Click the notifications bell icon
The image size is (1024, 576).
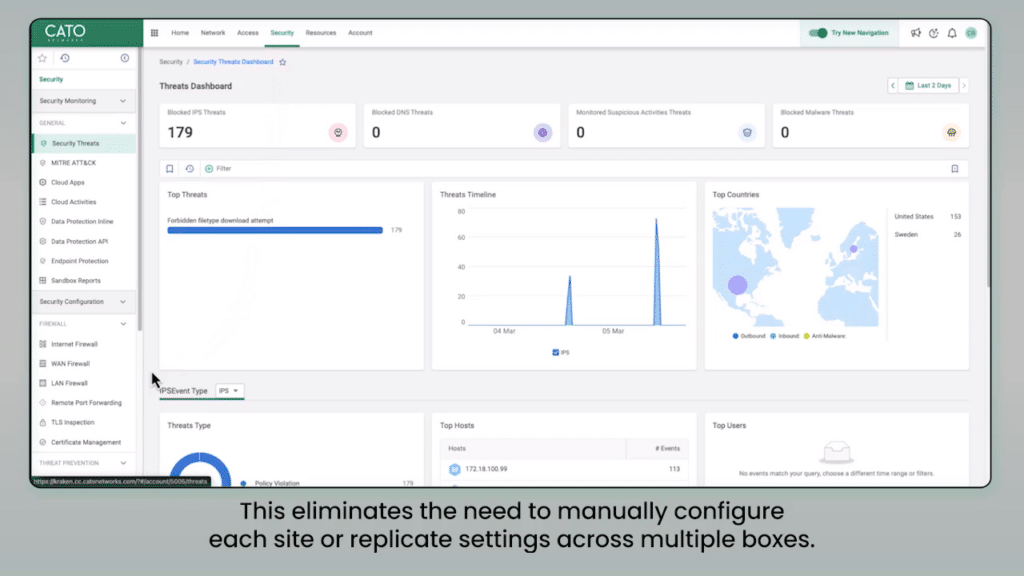click(x=952, y=33)
